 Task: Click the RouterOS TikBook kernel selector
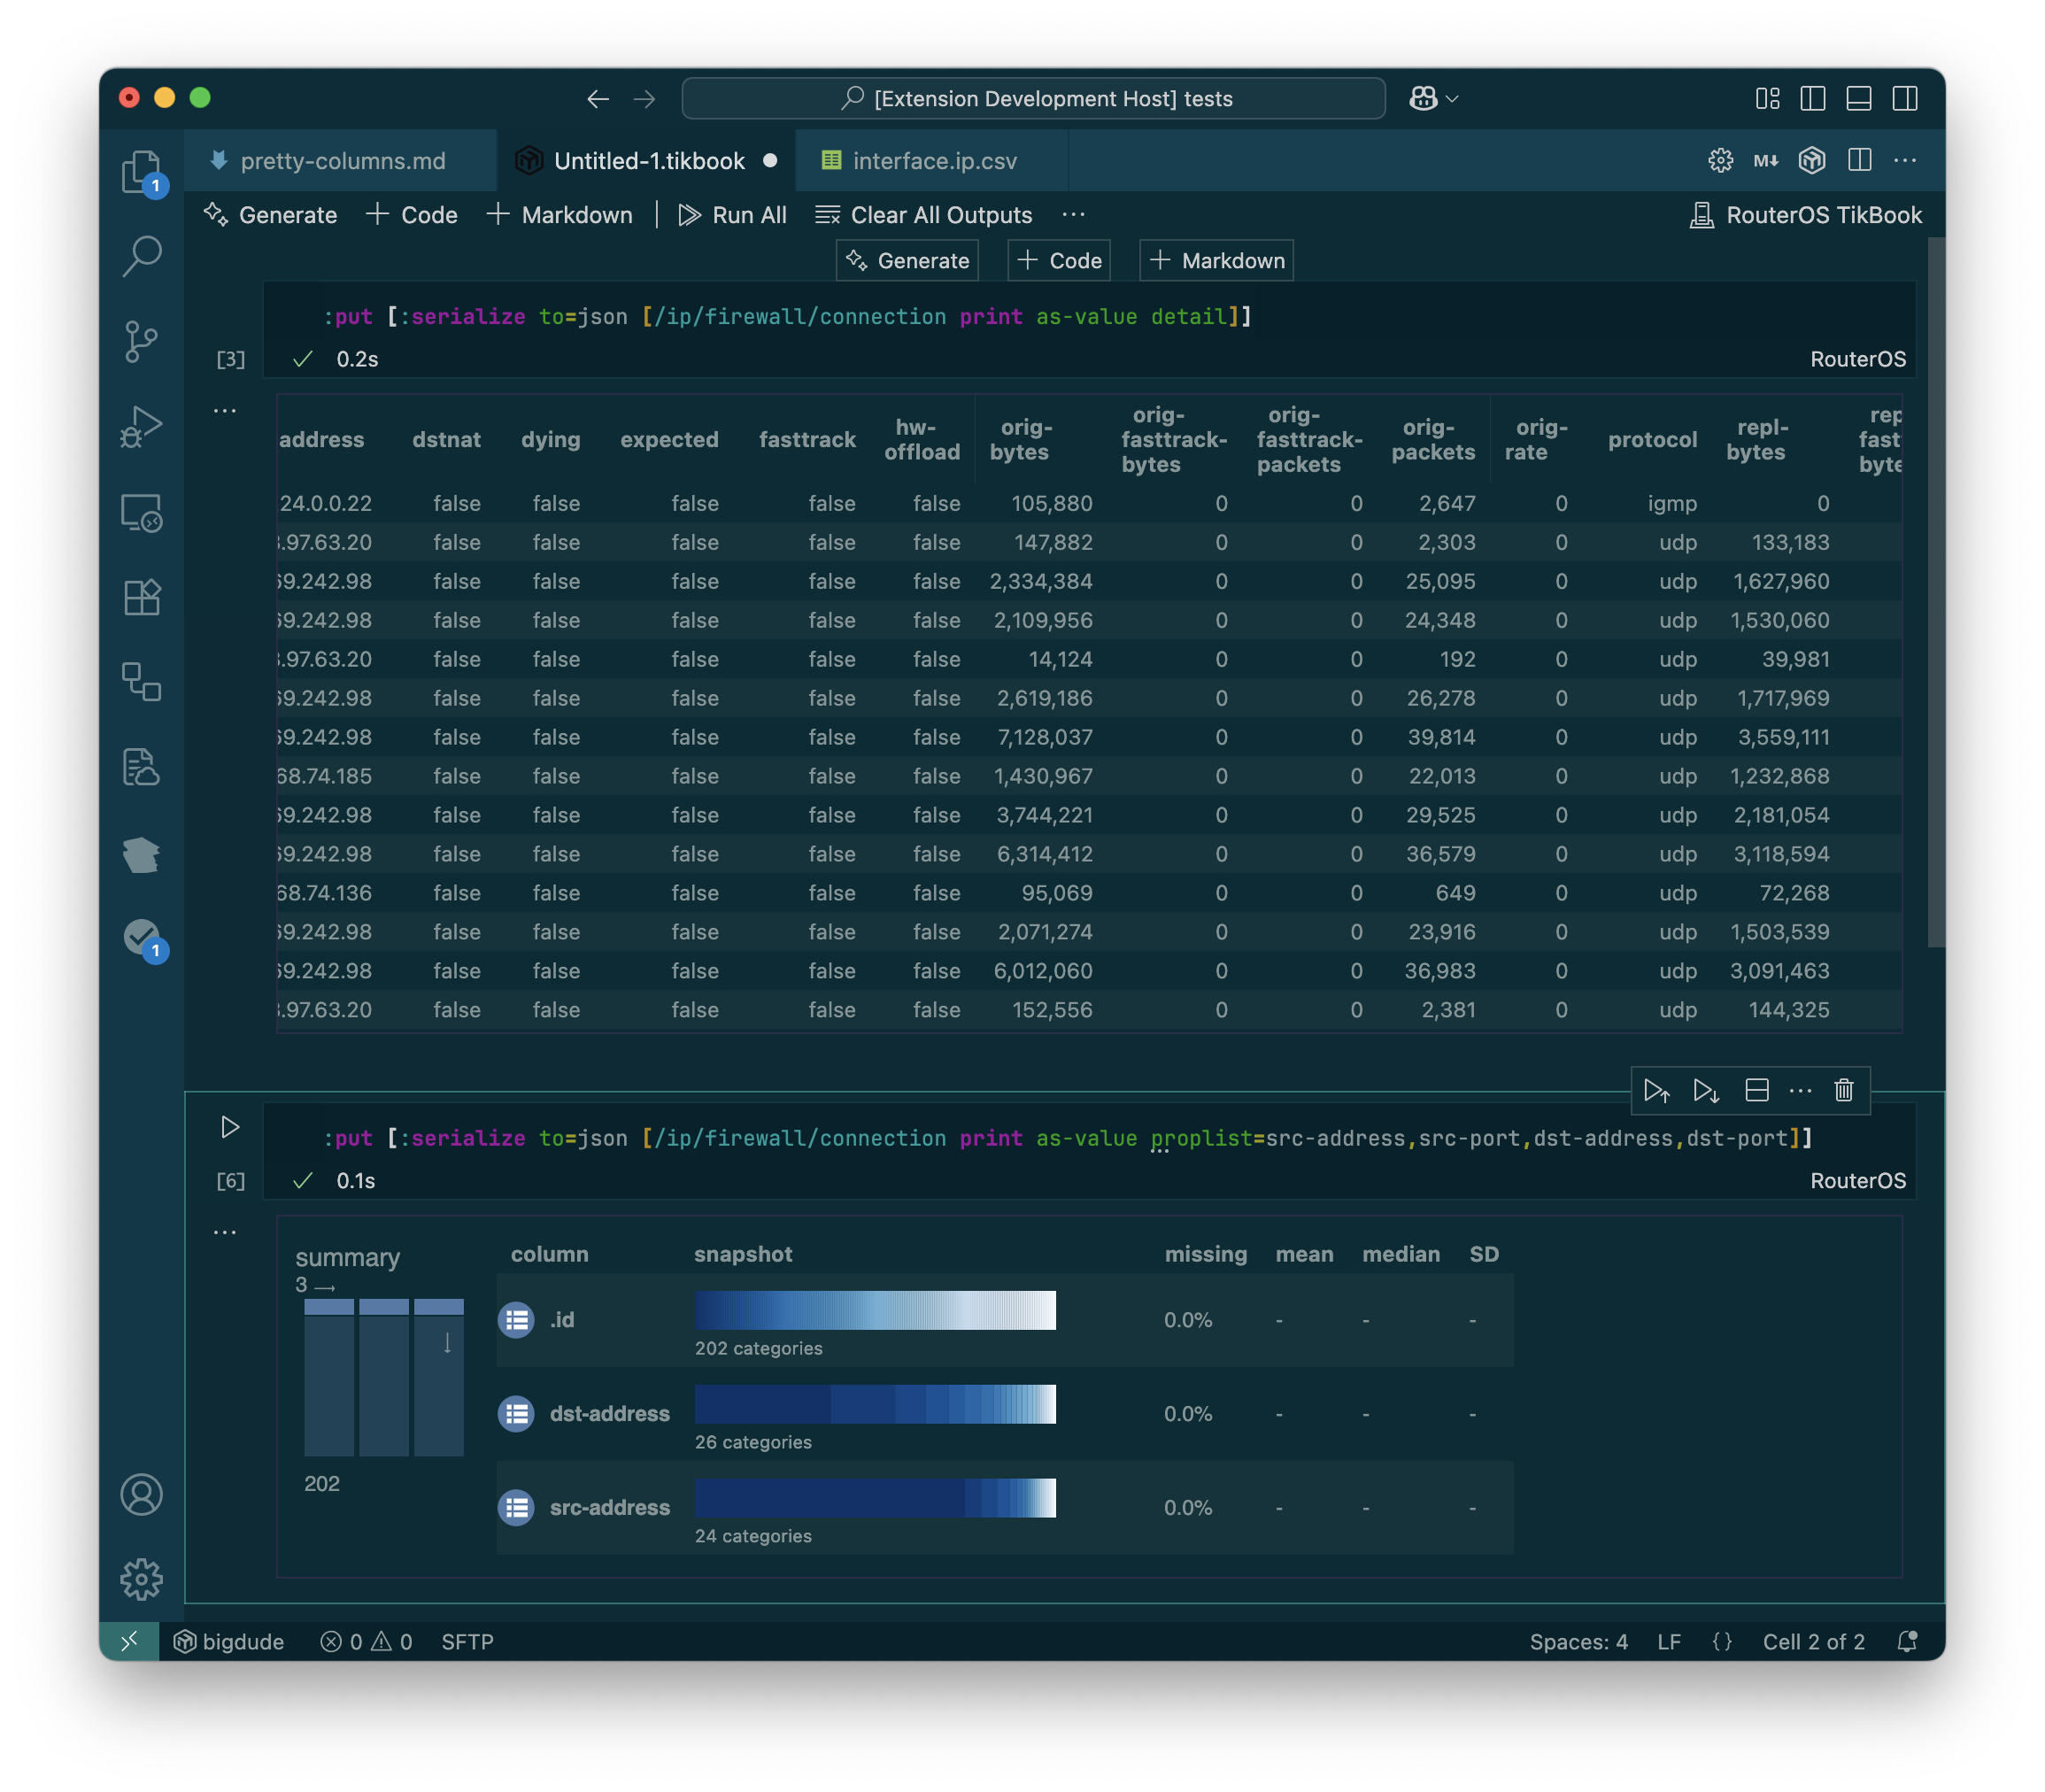tap(1805, 215)
